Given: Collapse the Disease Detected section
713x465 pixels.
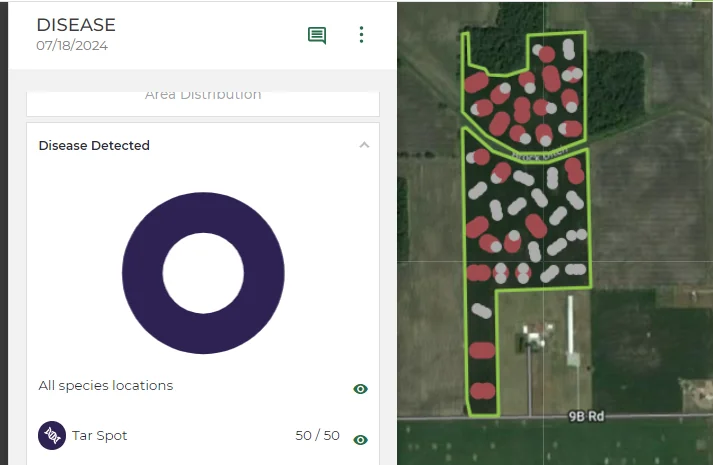Looking at the screenshot, I should pyautogui.click(x=364, y=145).
